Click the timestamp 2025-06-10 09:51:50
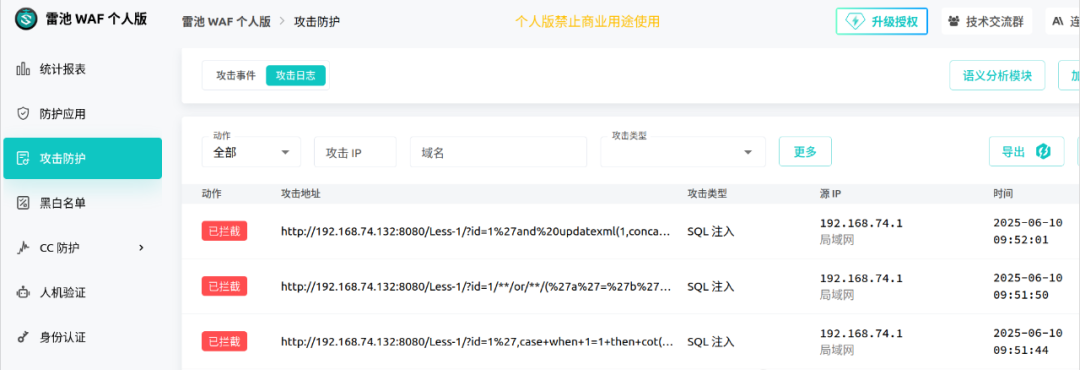1080x370 pixels. 1028,287
